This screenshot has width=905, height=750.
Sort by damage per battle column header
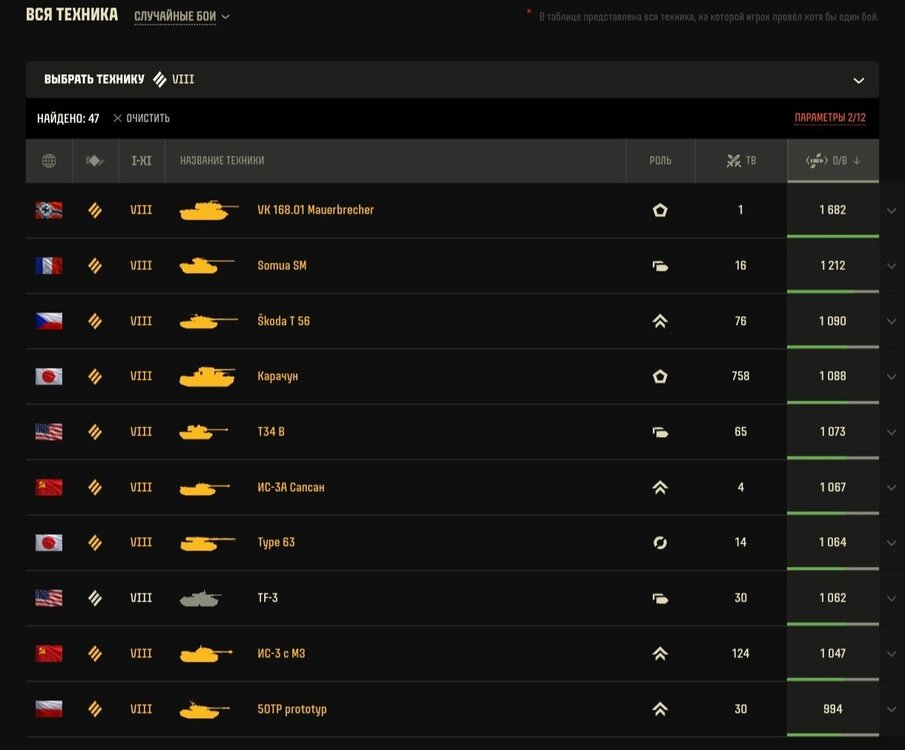pos(833,161)
